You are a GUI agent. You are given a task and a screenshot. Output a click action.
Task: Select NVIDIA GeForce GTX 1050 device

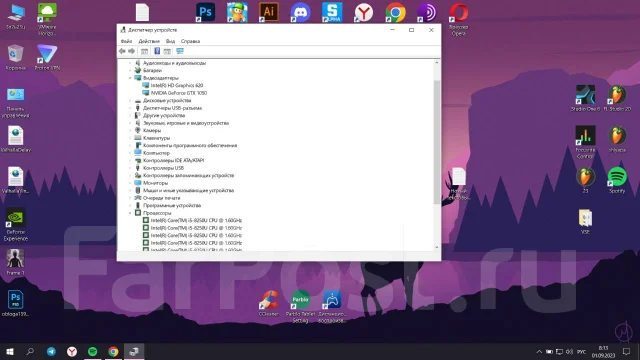pos(179,93)
